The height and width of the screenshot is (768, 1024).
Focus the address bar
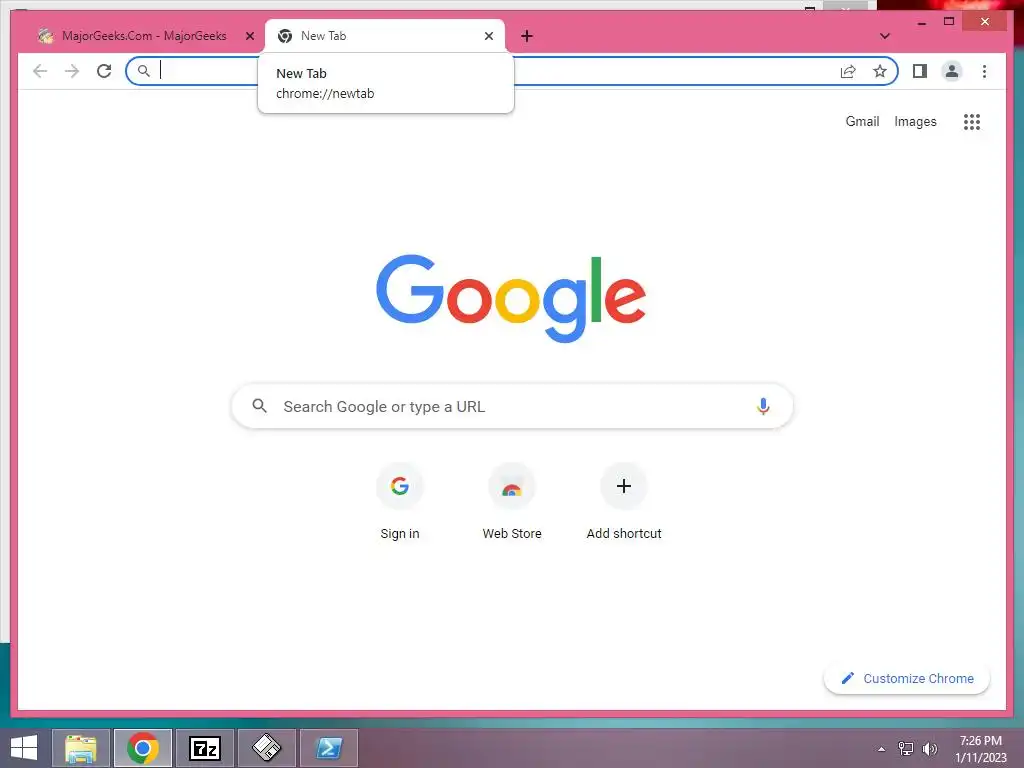pos(511,71)
